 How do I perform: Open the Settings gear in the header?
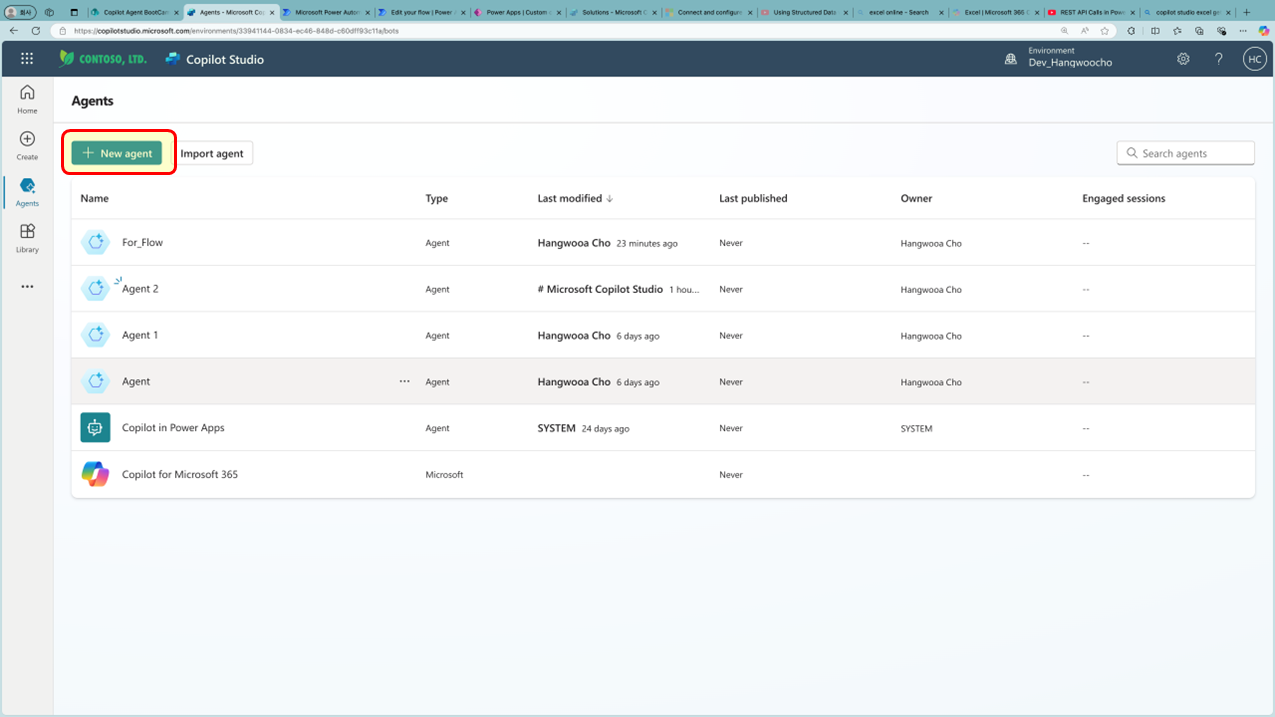(1183, 59)
